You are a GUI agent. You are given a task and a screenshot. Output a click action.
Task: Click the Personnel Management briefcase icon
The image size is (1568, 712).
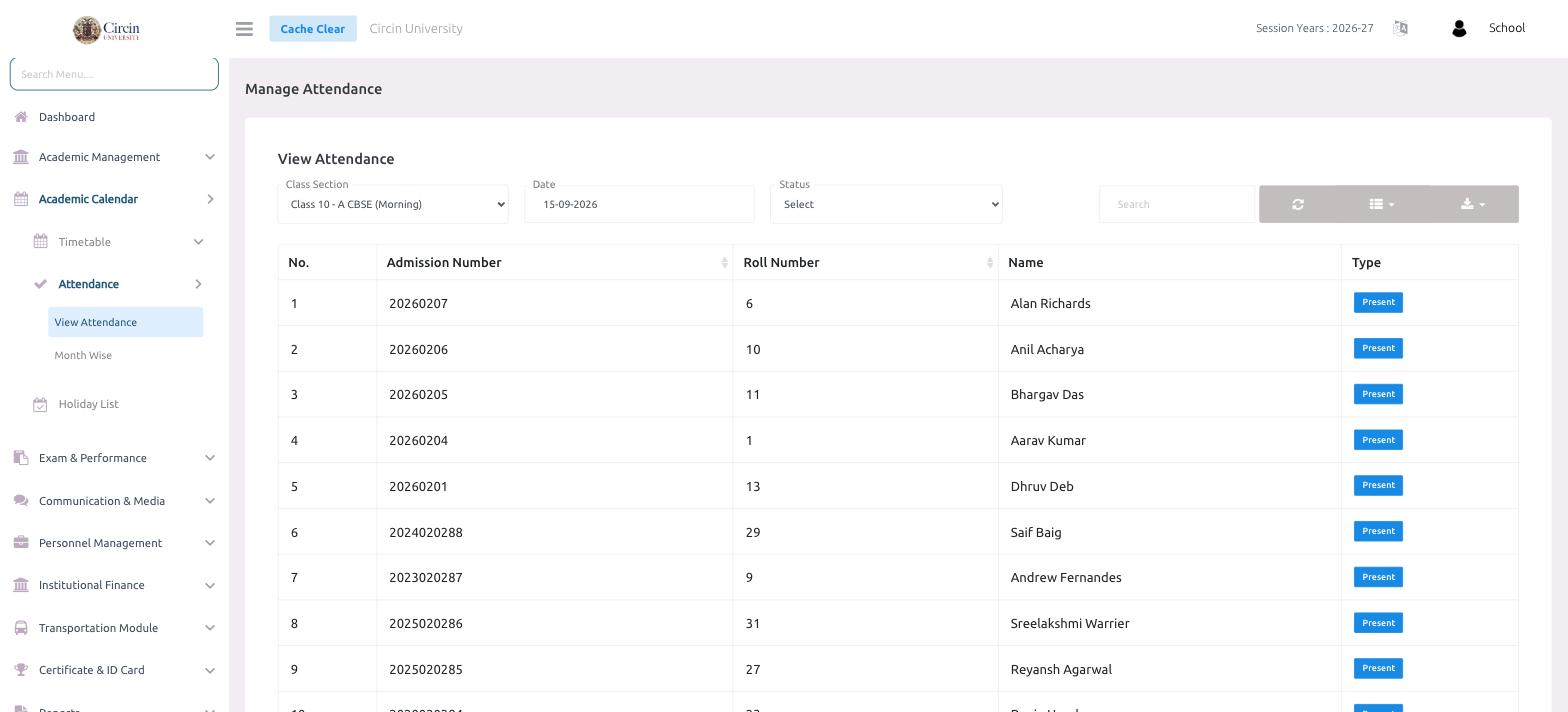(21, 543)
